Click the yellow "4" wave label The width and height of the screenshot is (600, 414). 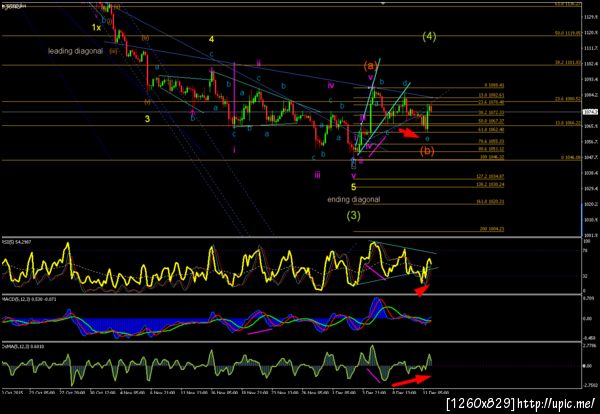[x=211, y=39]
